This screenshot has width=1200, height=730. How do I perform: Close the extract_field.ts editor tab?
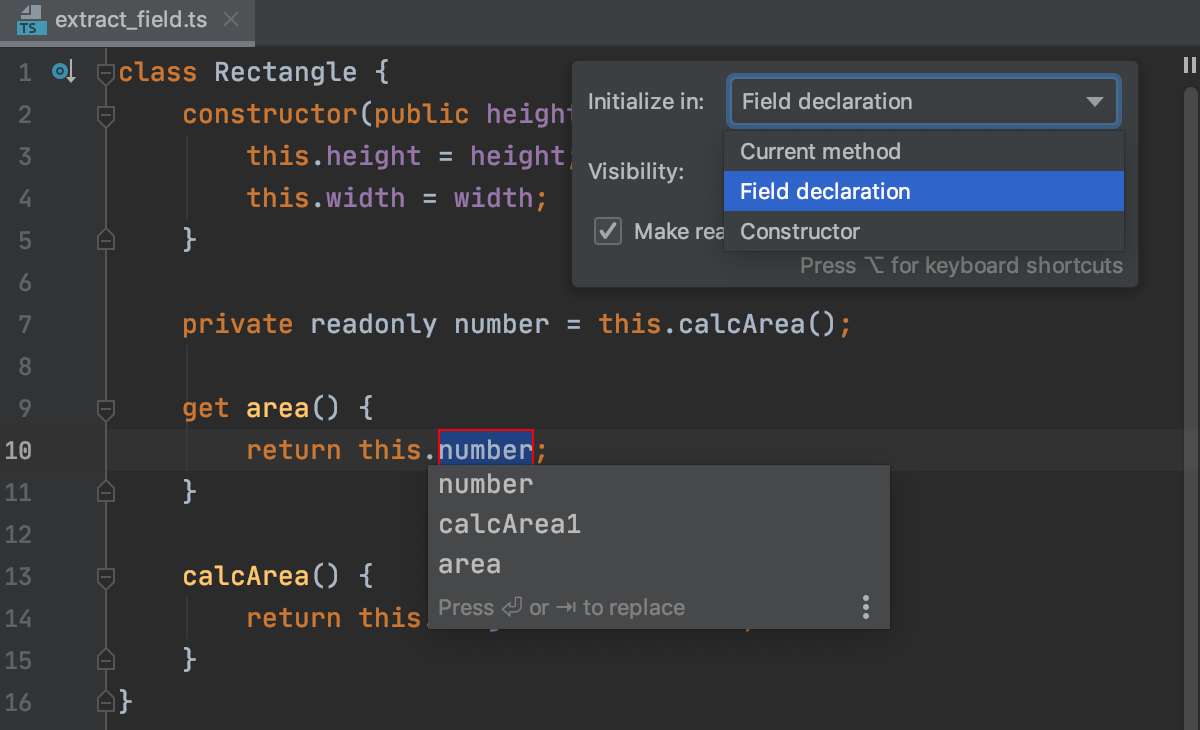231,19
